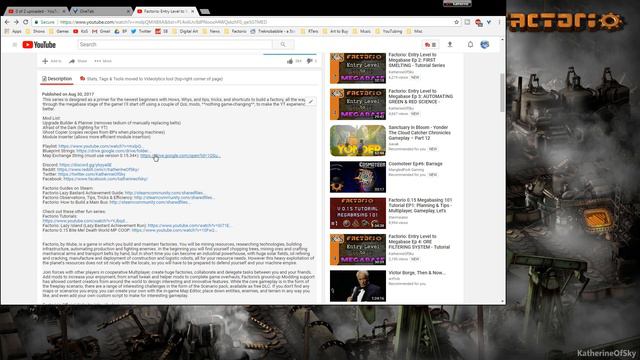Open the Art to Buy bookmark folder

coord(336,31)
